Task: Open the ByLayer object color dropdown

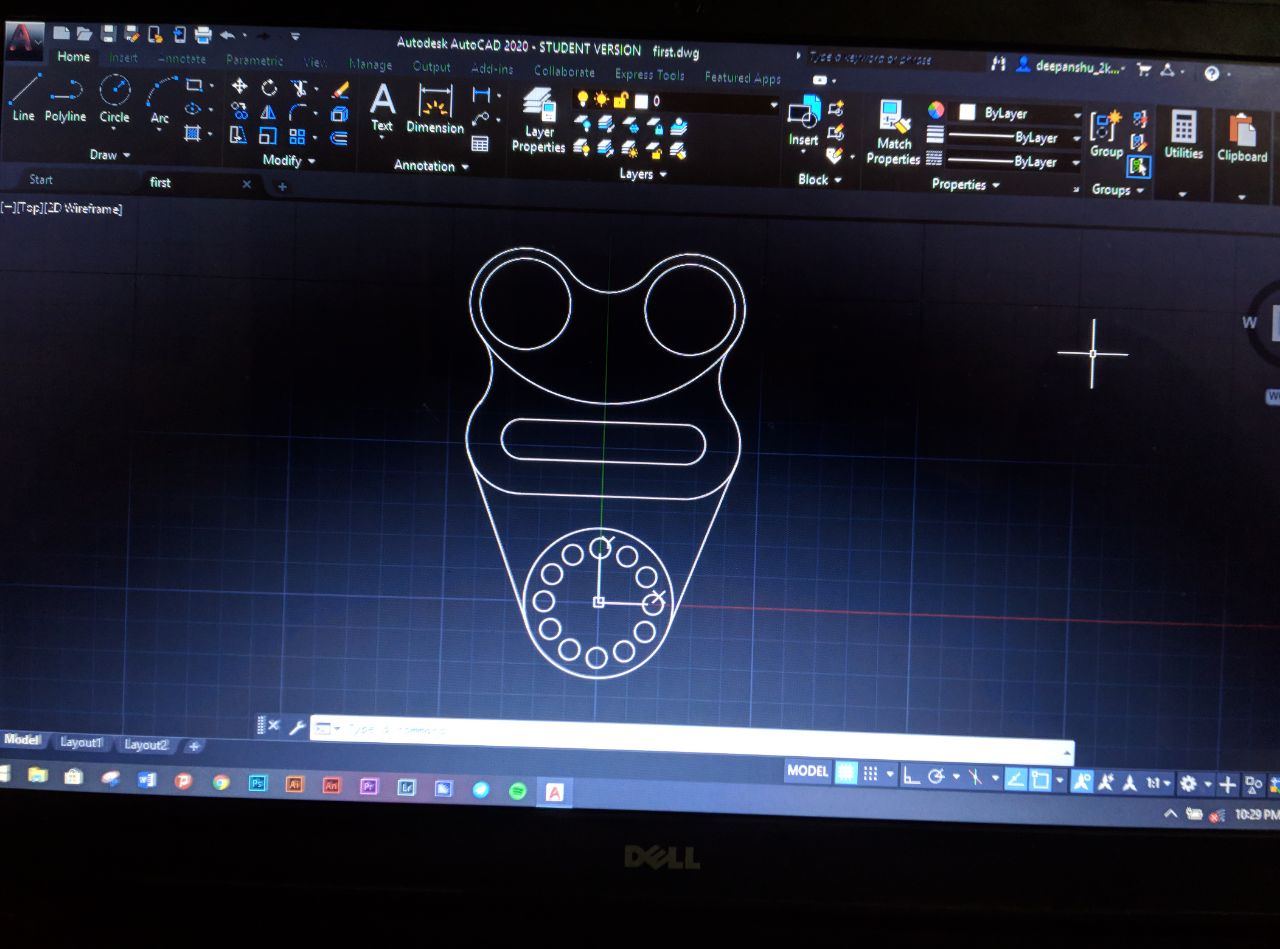Action: pos(1076,115)
